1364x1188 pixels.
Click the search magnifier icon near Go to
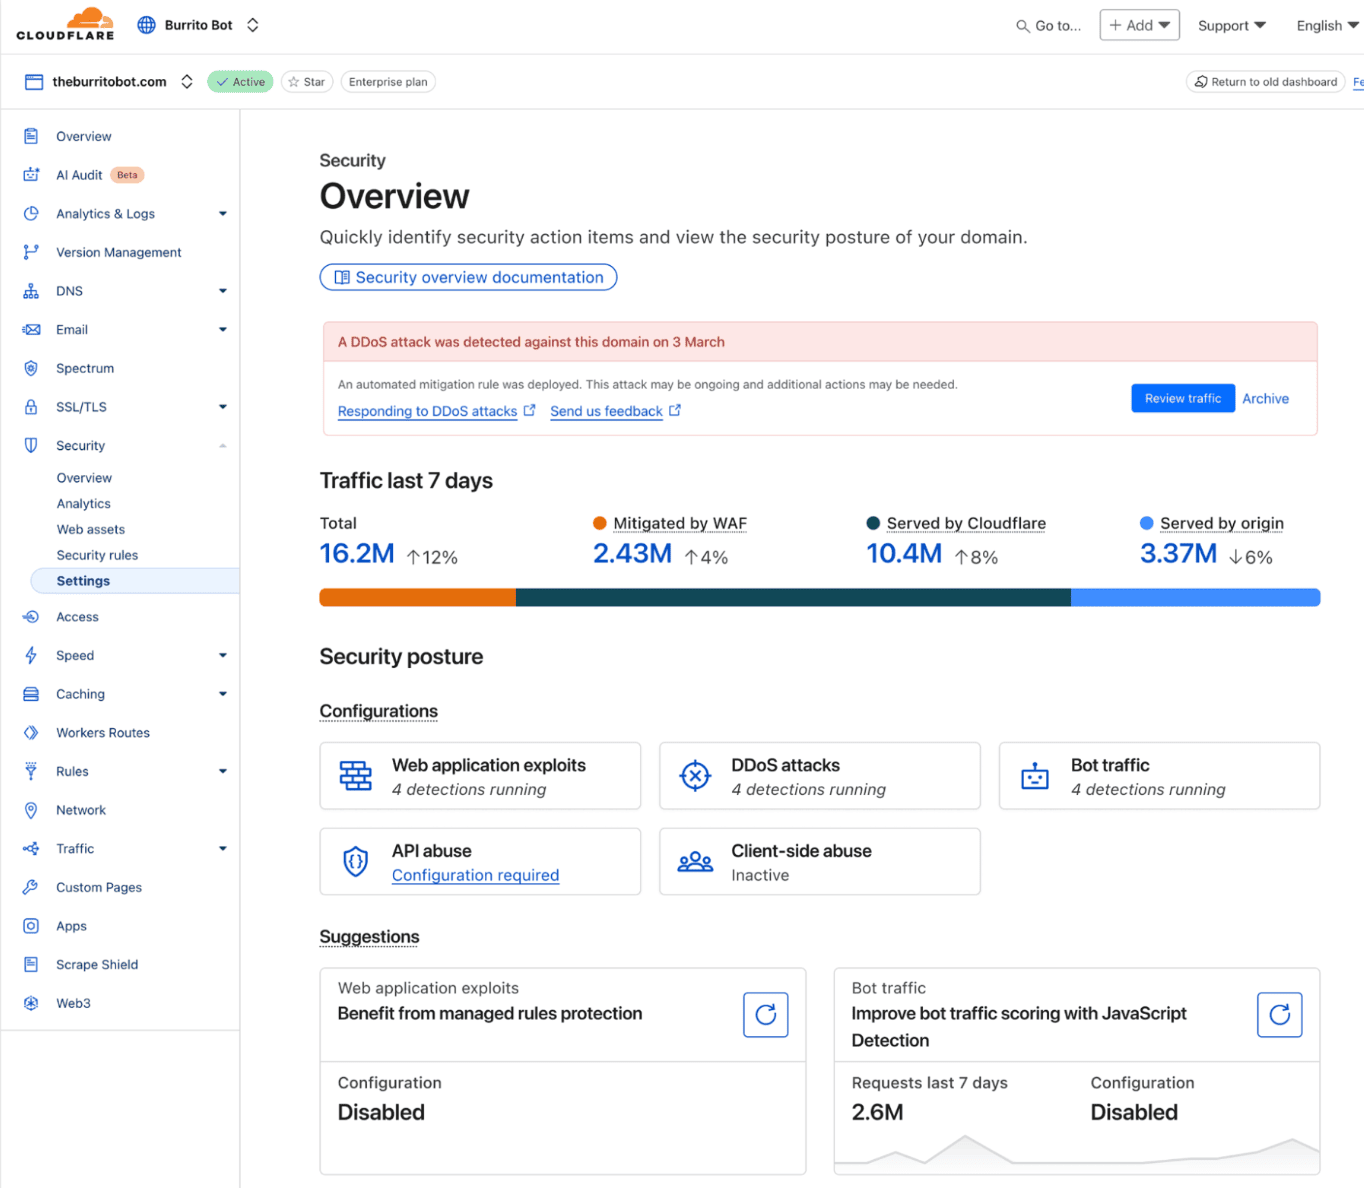1022,26
